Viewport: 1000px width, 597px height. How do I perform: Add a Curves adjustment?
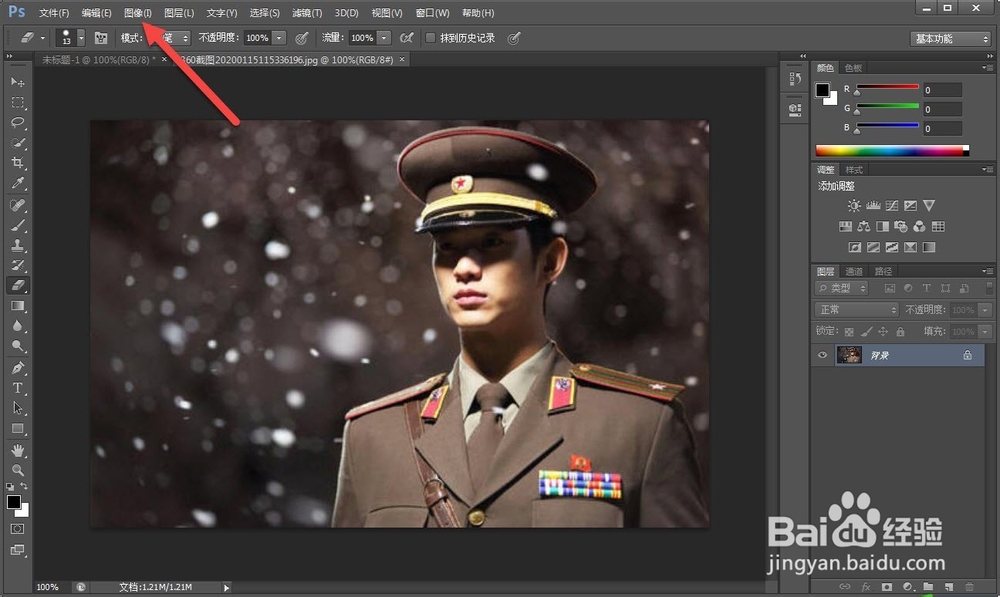tap(892, 205)
